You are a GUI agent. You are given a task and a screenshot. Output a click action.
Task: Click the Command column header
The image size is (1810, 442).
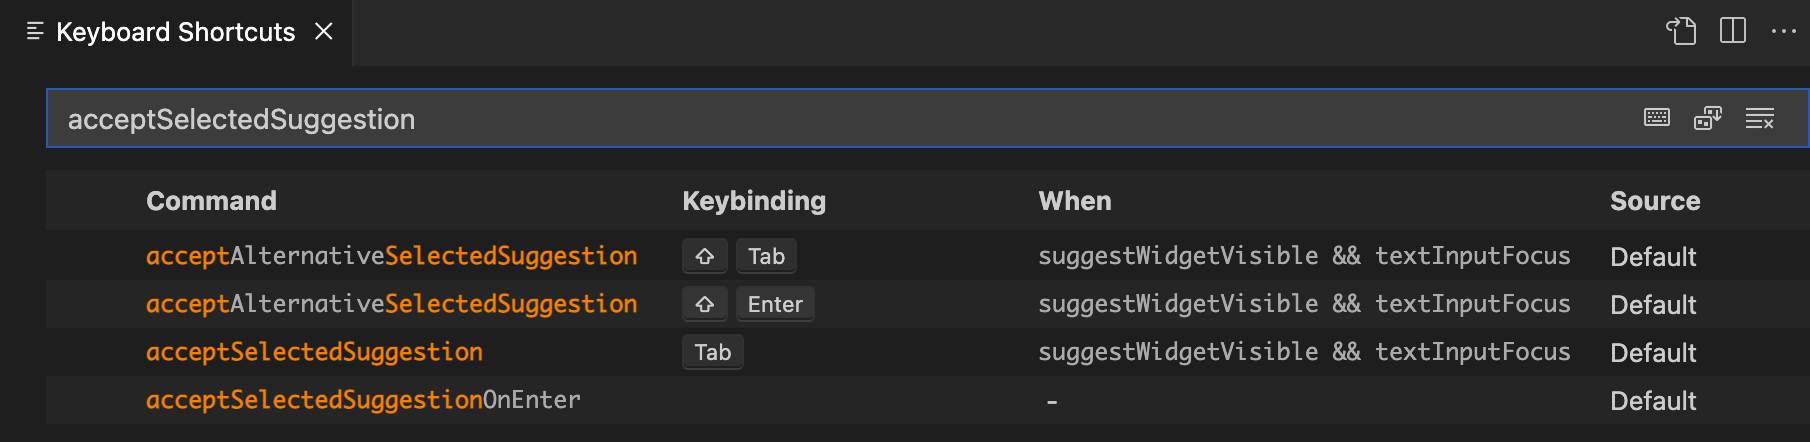point(211,201)
